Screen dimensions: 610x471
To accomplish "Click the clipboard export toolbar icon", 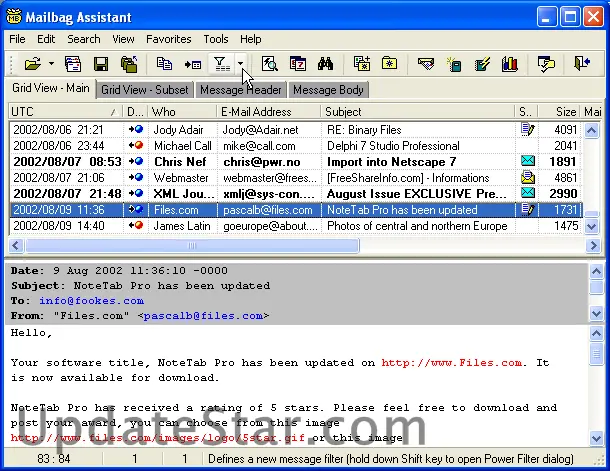I will click(x=129, y=64).
